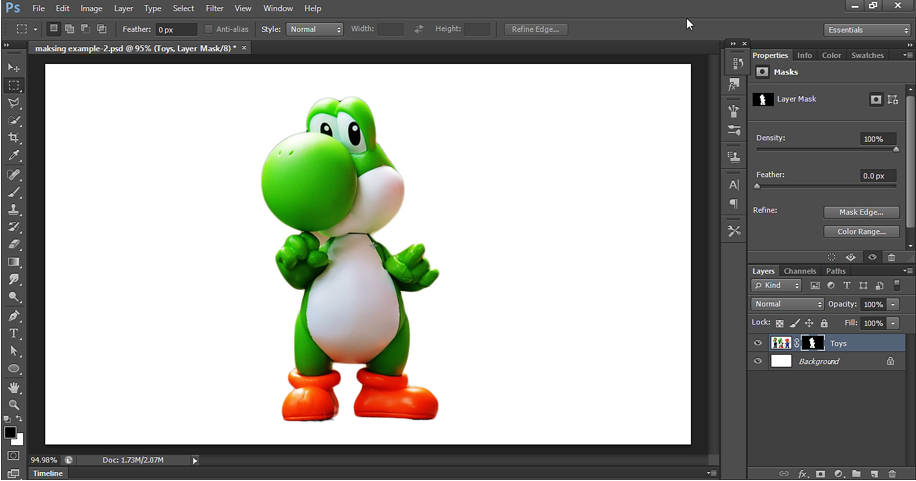Select the Smudge tool

click(x=14, y=279)
